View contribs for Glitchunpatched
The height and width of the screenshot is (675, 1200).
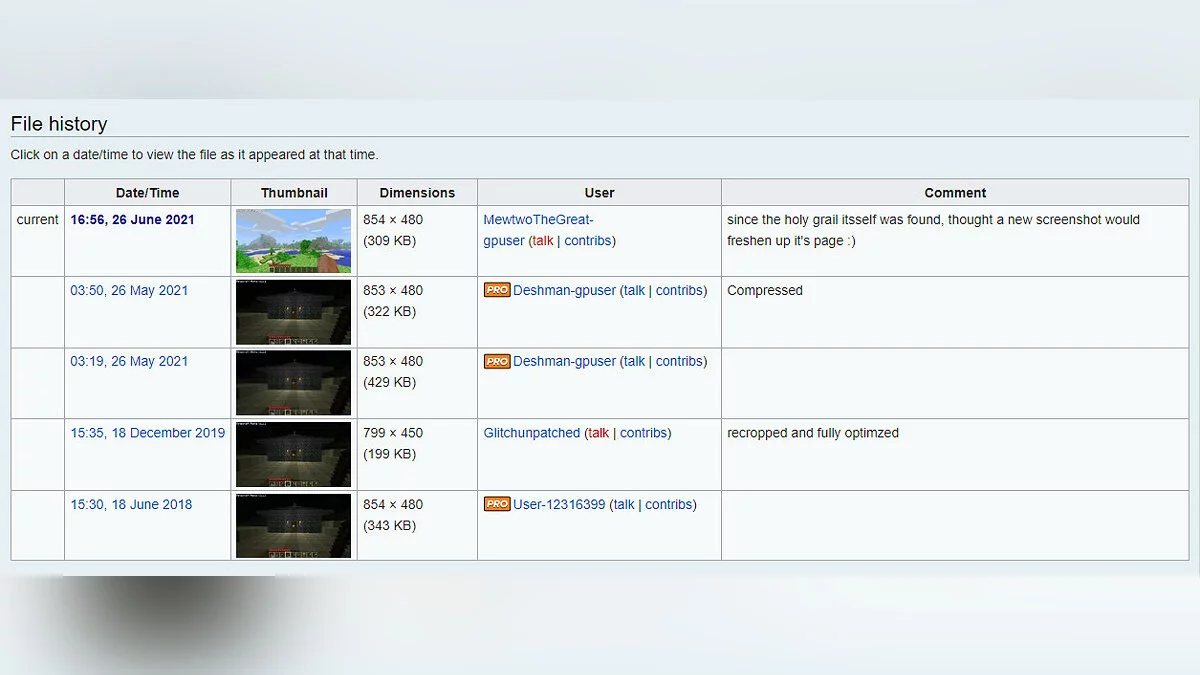tap(643, 433)
